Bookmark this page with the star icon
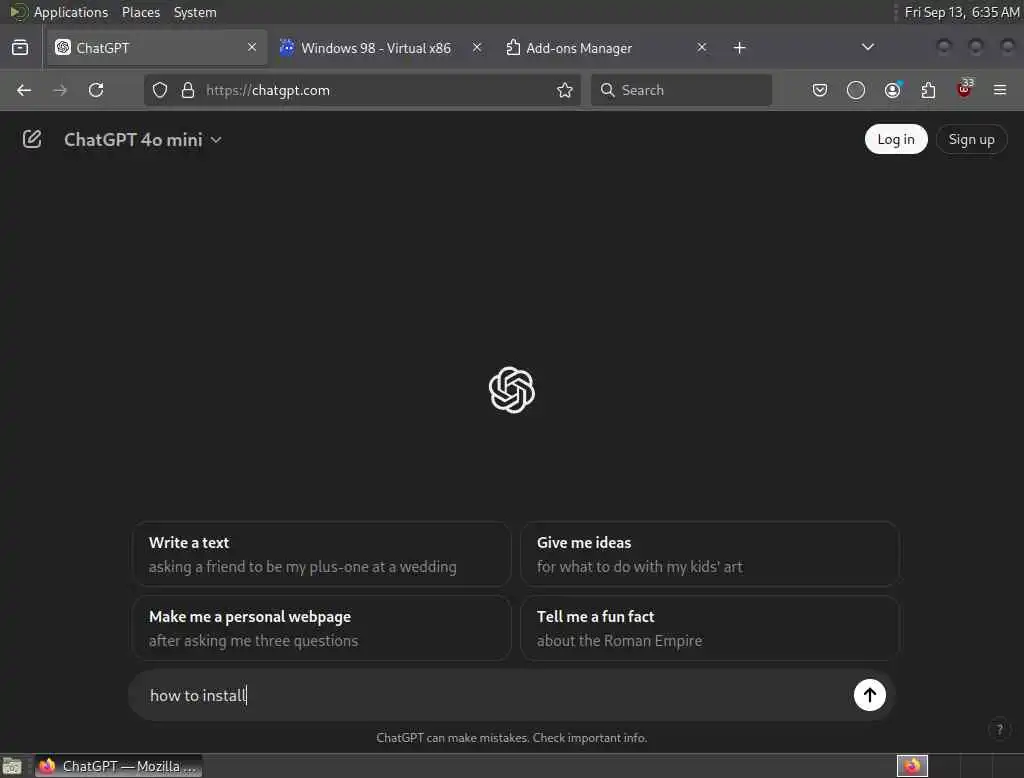The width and height of the screenshot is (1024, 778). [565, 90]
